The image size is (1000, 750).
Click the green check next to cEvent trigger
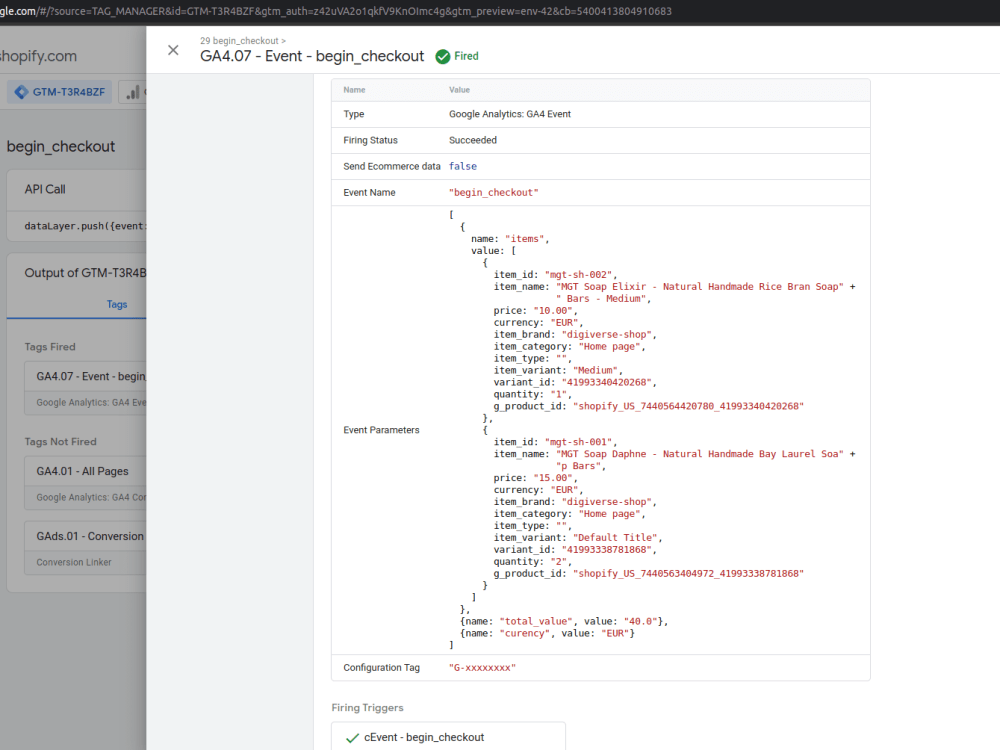pos(352,738)
